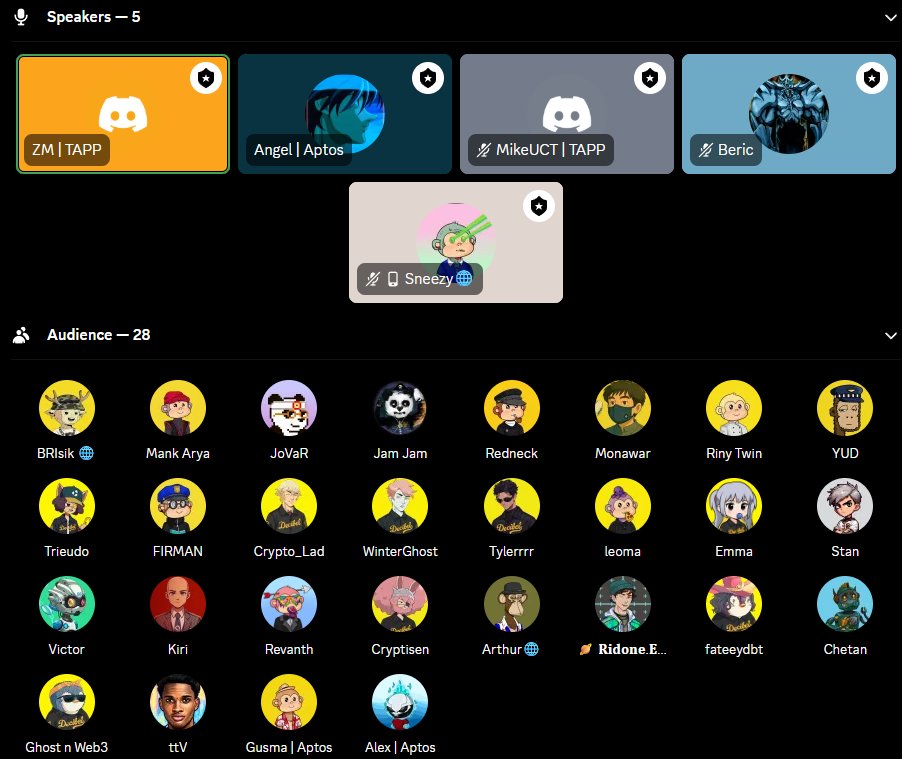Click the moderator badge on MikeUCT | TAPP tile
Screen dimensions: 902x759
pyautogui.click(x=650, y=78)
